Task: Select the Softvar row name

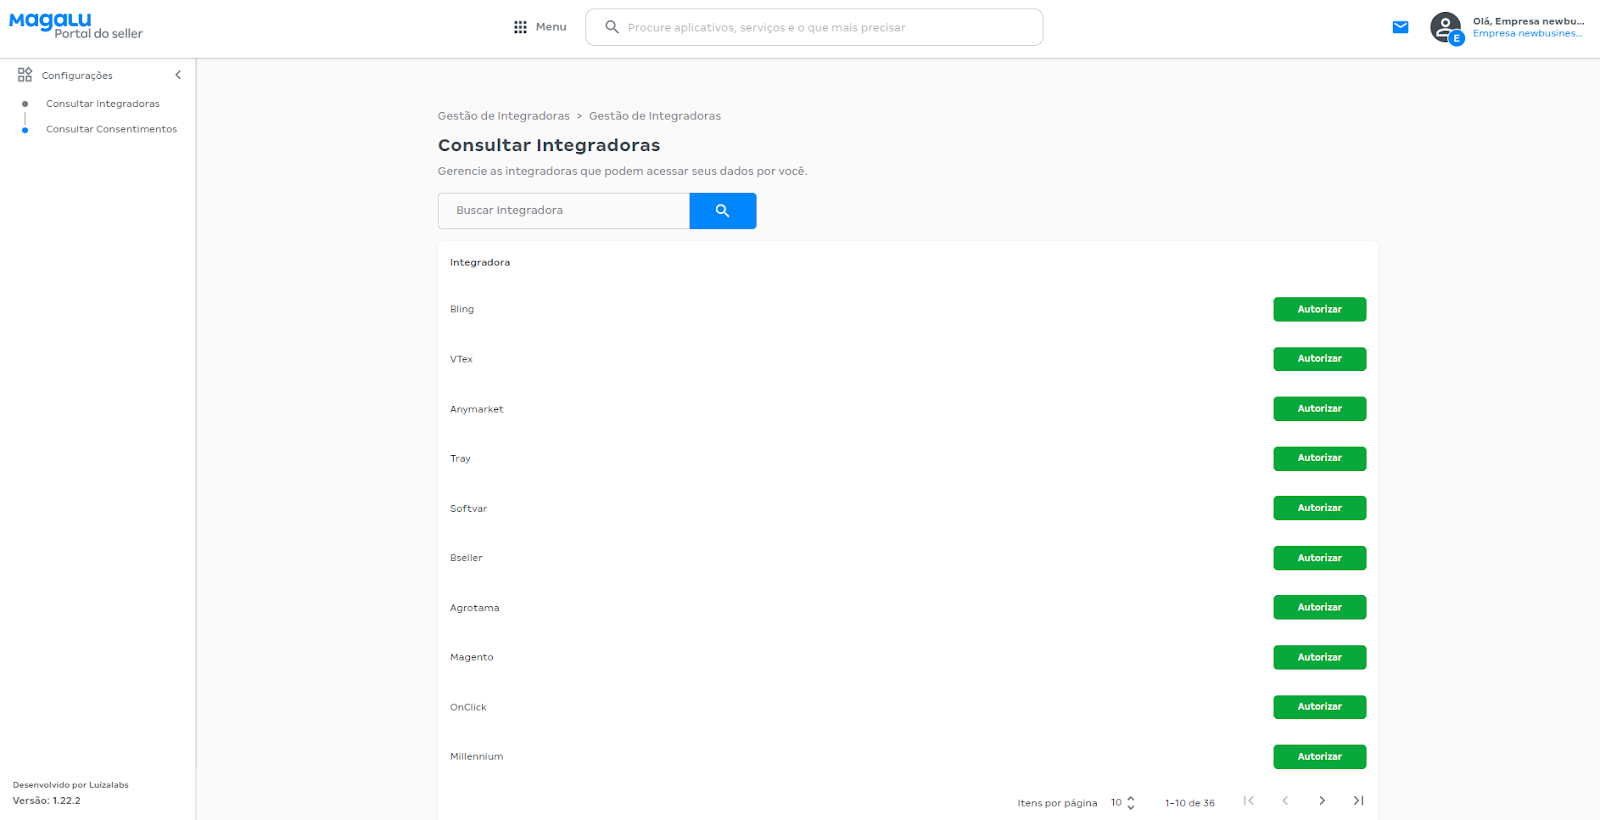Action: pyautogui.click(x=469, y=509)
